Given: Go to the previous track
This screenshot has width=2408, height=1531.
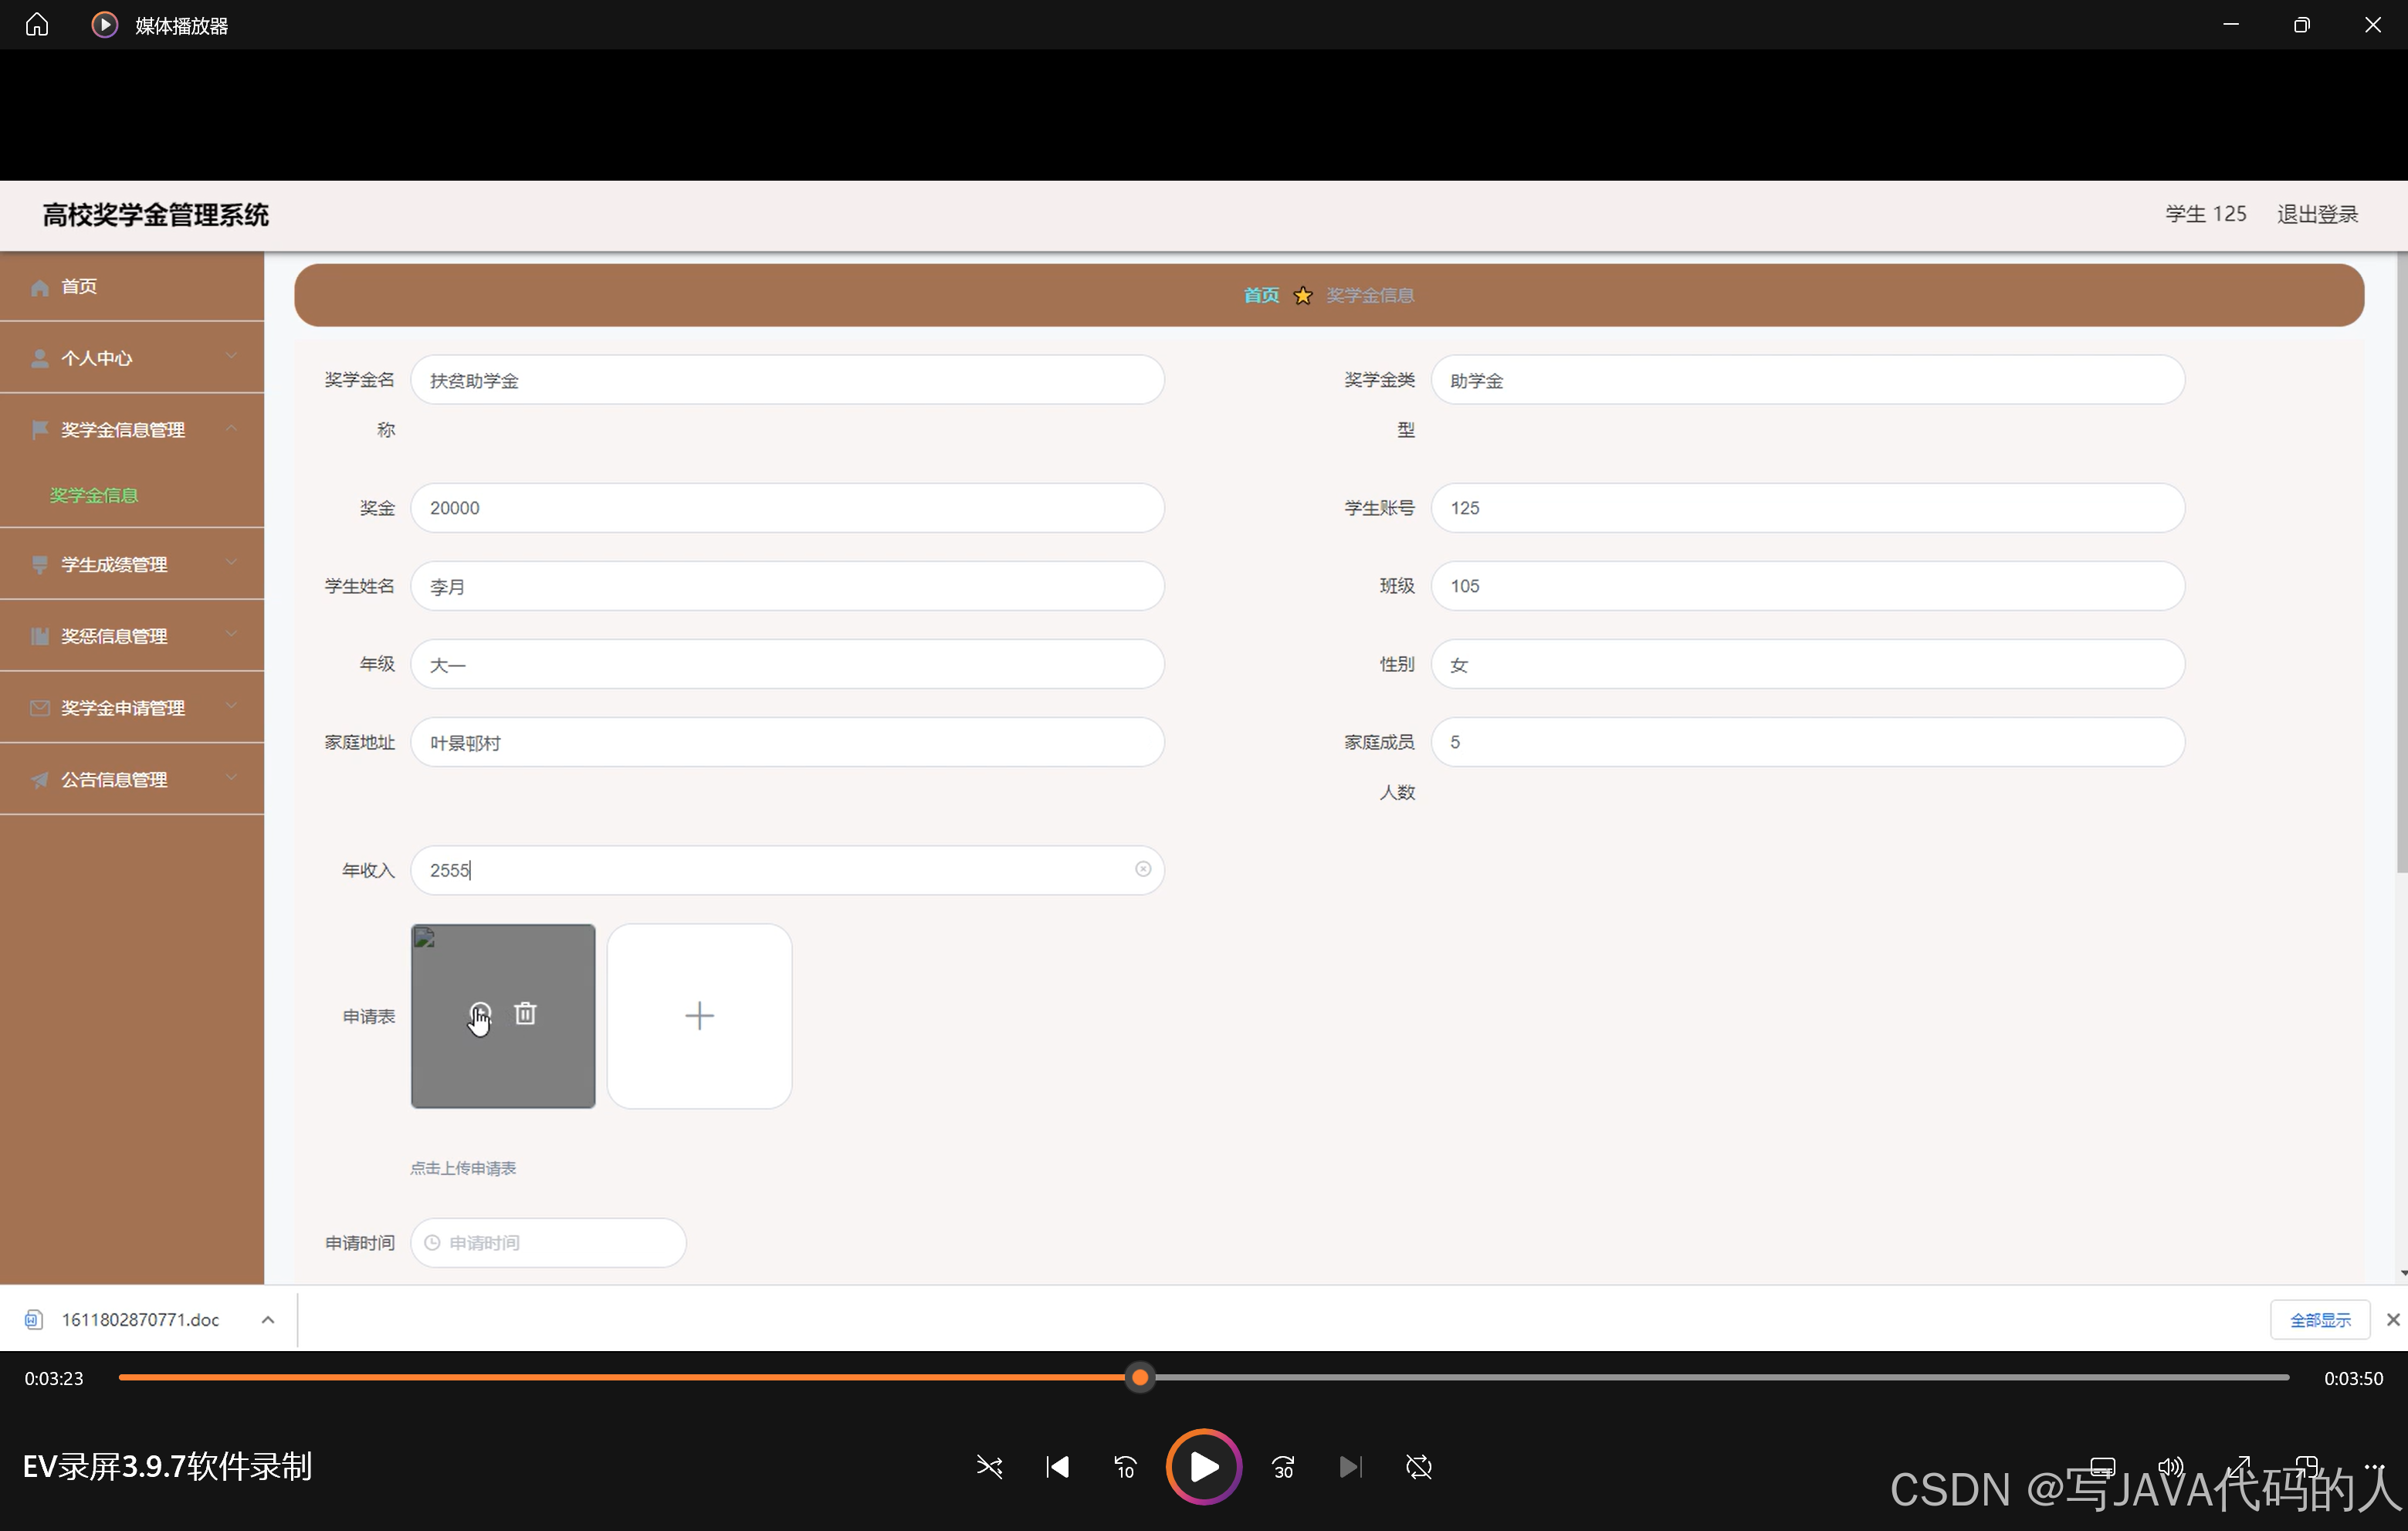Looking at the screenshot, I should [1057, 1467].
